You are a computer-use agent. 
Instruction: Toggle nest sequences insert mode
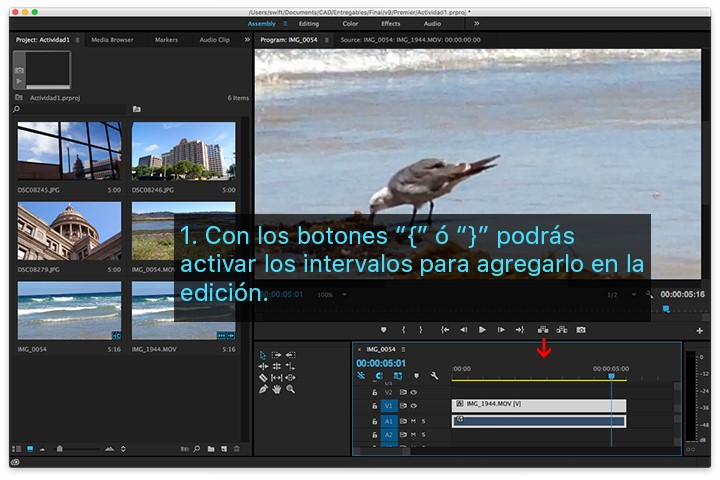361,376
